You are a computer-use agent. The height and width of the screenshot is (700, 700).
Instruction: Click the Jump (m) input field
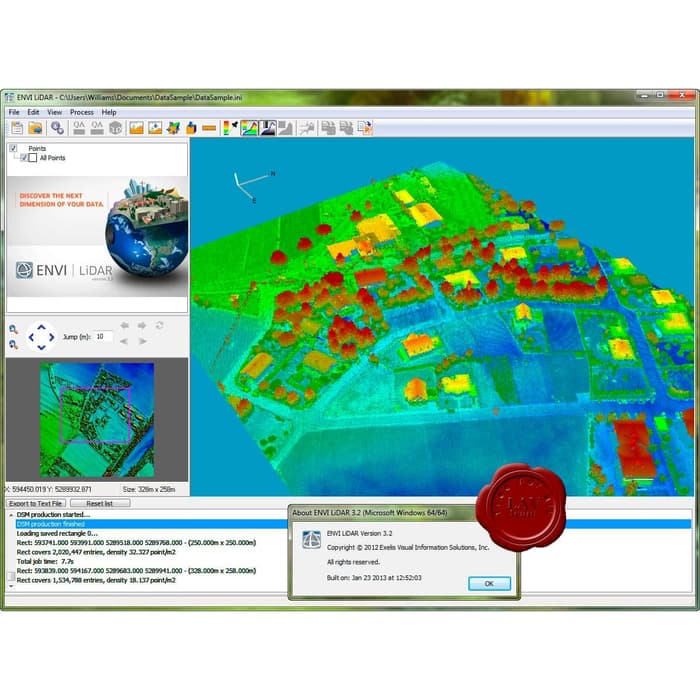pyautogui.click(x=102, y=337)
